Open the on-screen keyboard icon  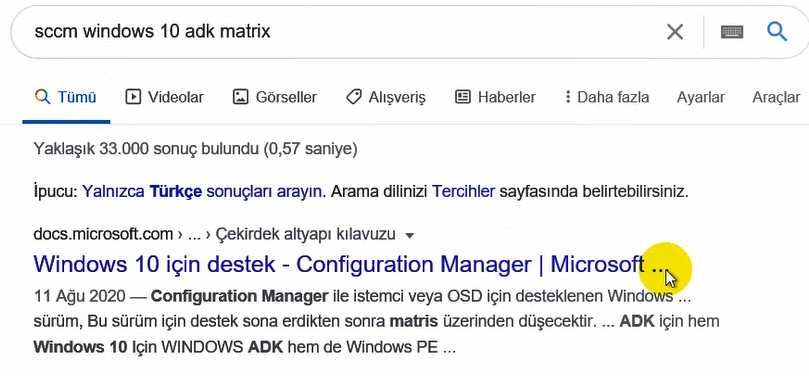[x=732, y=32]
